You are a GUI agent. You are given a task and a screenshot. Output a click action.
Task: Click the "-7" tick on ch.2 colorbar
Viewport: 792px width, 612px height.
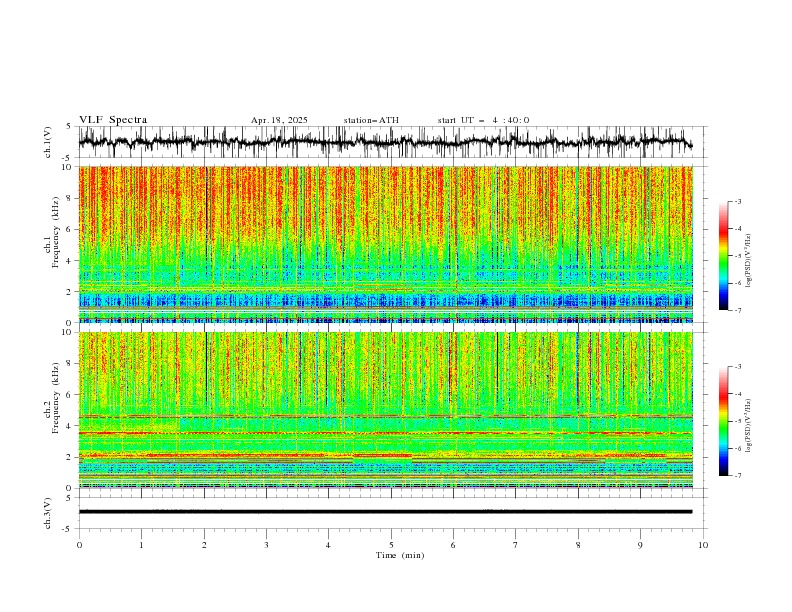point(738,475)
